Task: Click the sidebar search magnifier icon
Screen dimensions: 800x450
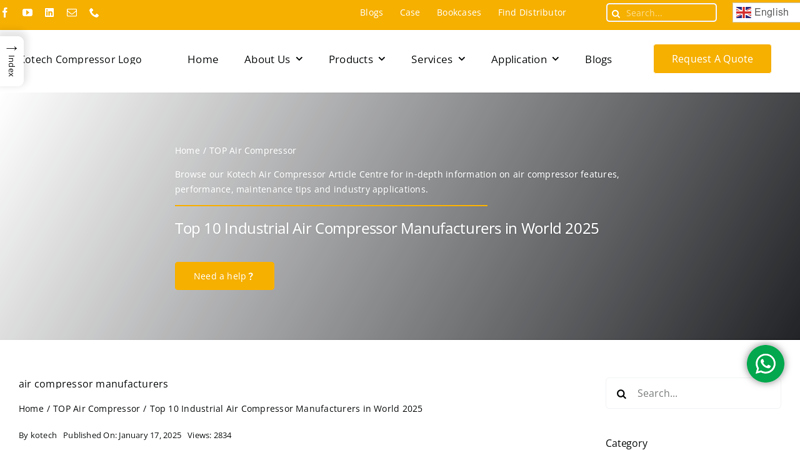Action: (x=621, y=393)
